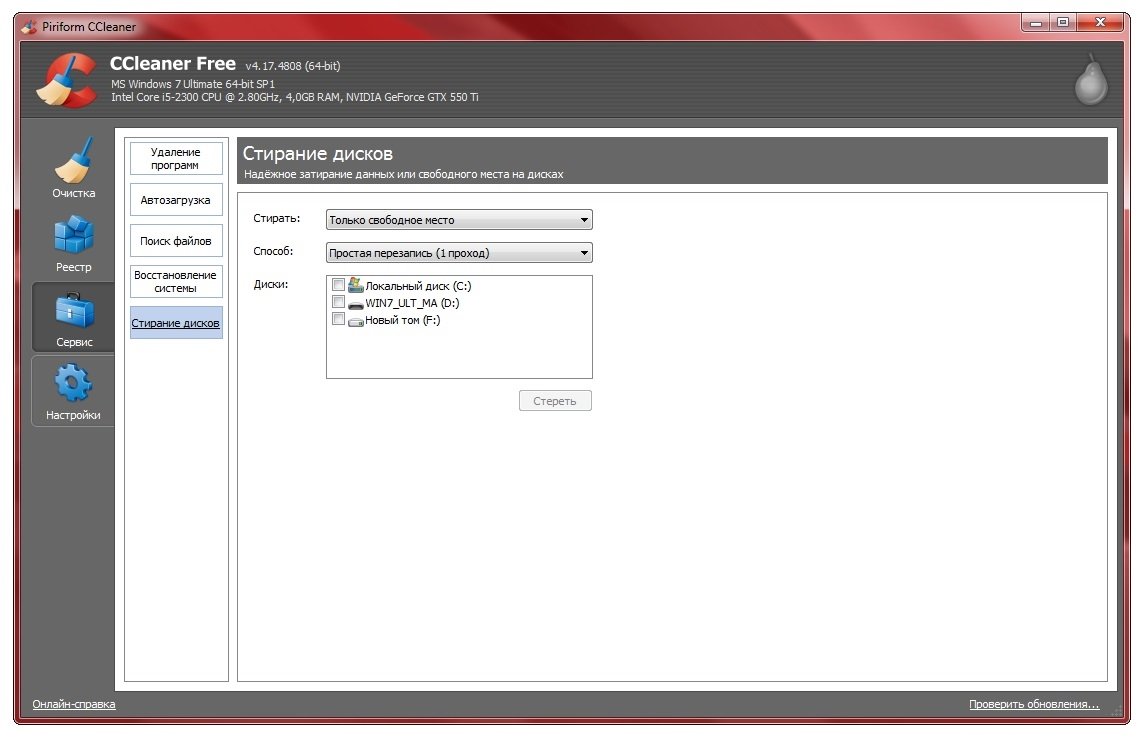Image resolution: width=1148 pixels, height=744 pixels.
Task: Select Новый том (F:) label
Action: pos(403,320)
